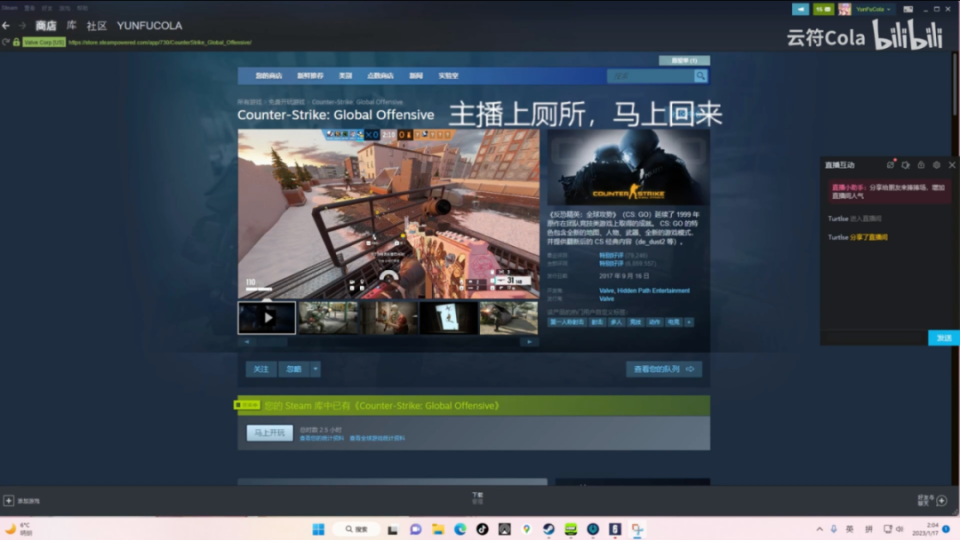Open the 社区 community tab
This screenshot has height=540, width=960.
[x=96, y=26]
